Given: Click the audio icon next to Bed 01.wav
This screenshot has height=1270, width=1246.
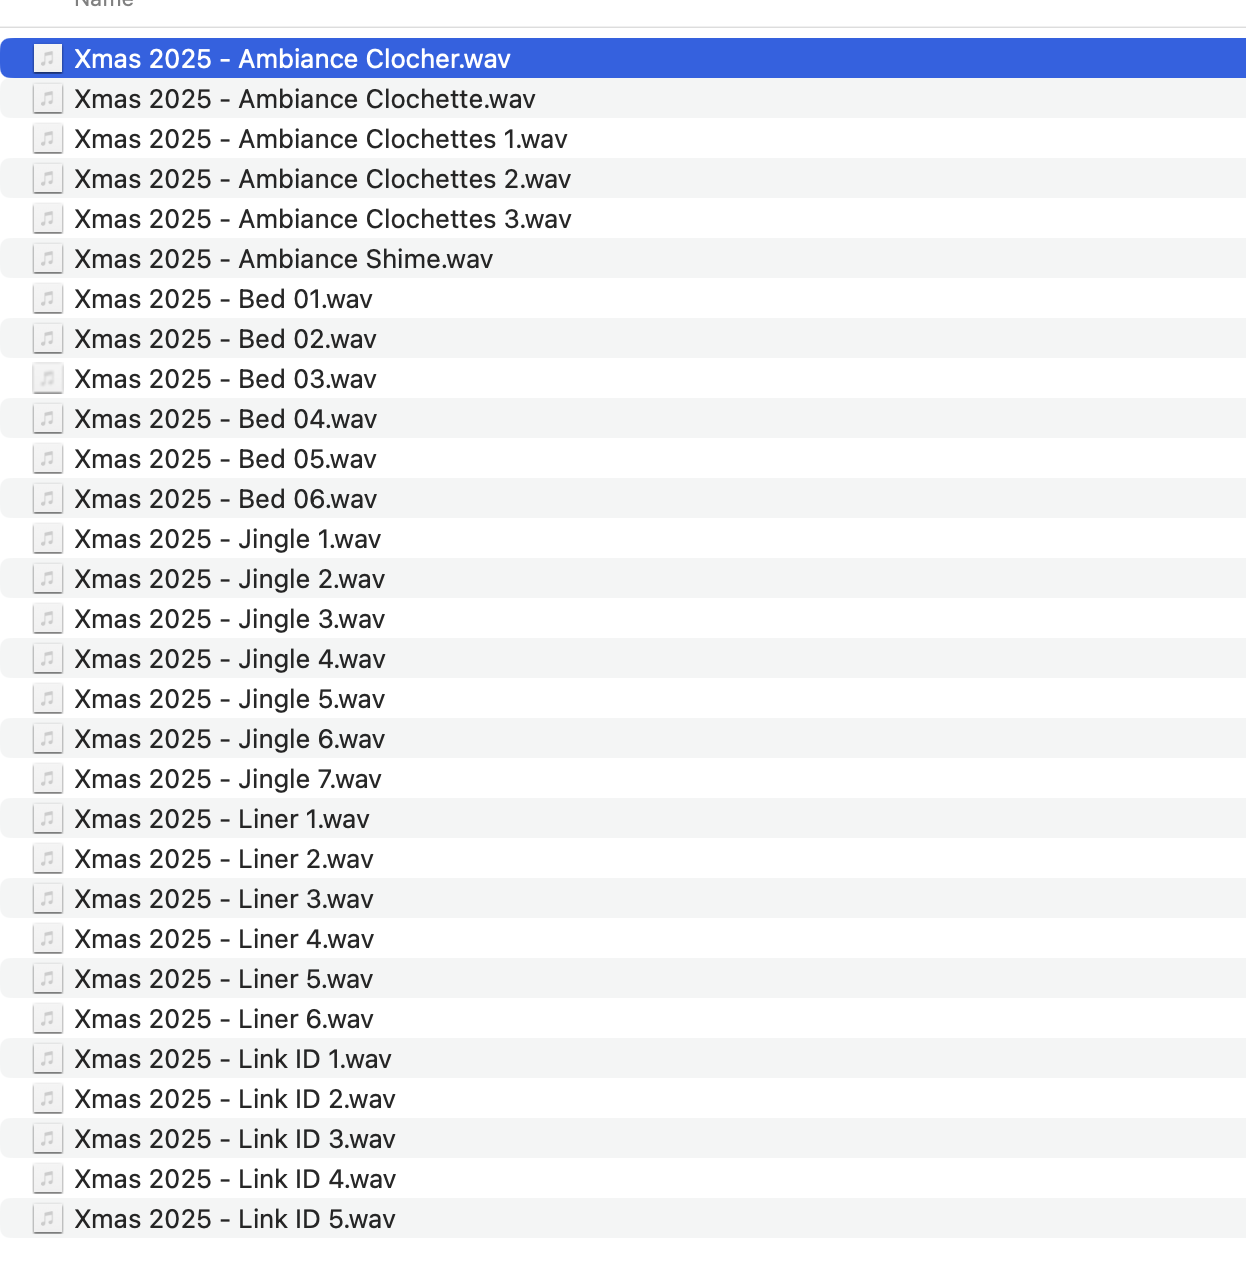Looking at the screenshot, I should coord(47,299).
